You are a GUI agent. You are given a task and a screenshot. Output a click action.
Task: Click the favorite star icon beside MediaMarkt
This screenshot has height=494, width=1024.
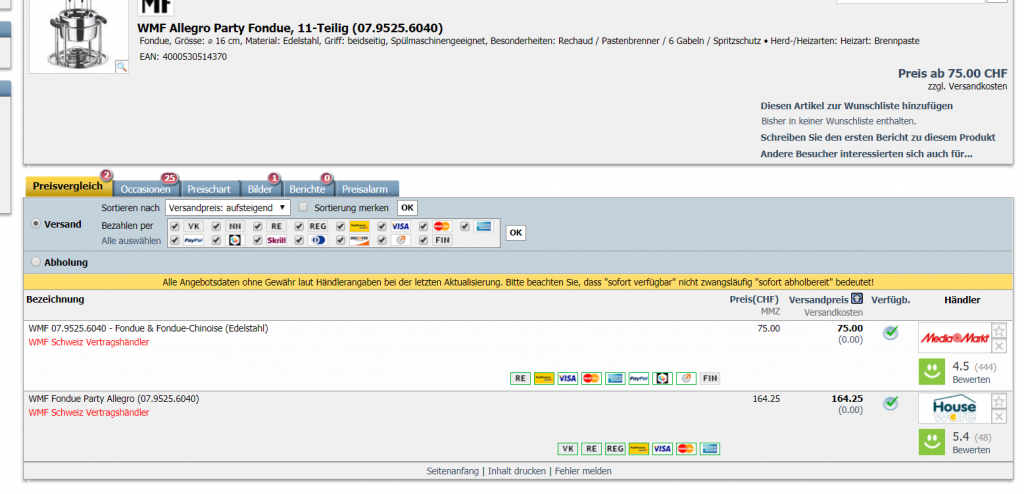coord(998,331)
